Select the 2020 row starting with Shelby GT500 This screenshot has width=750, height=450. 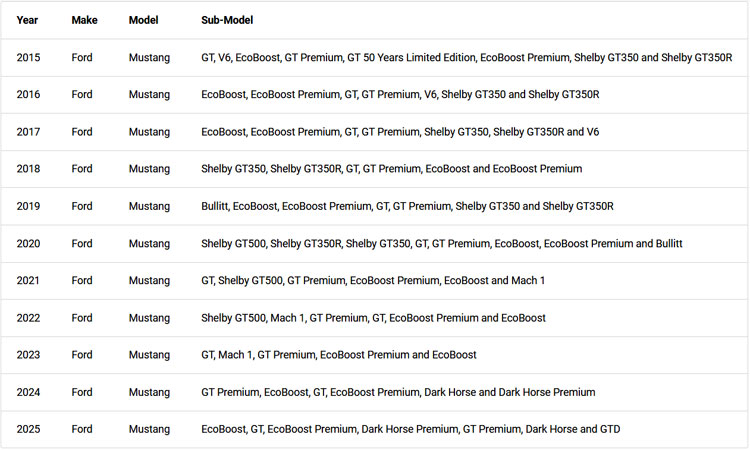(x=375, y=243)
